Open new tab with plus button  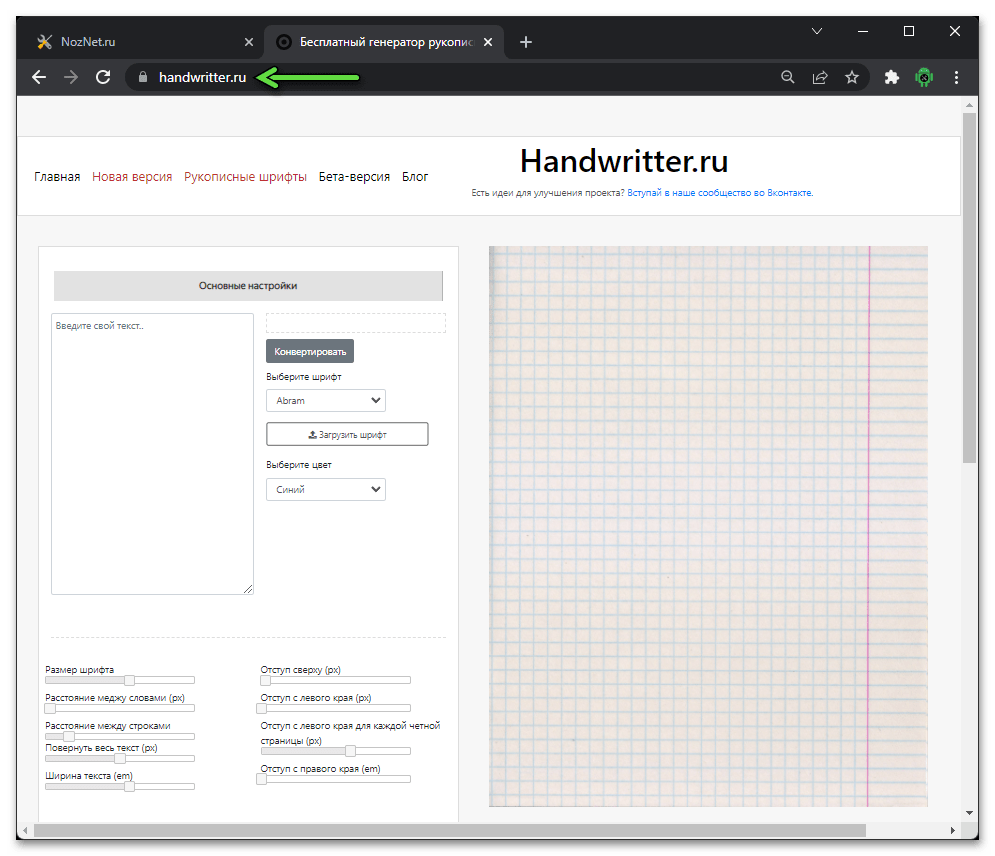pos(526,42)
